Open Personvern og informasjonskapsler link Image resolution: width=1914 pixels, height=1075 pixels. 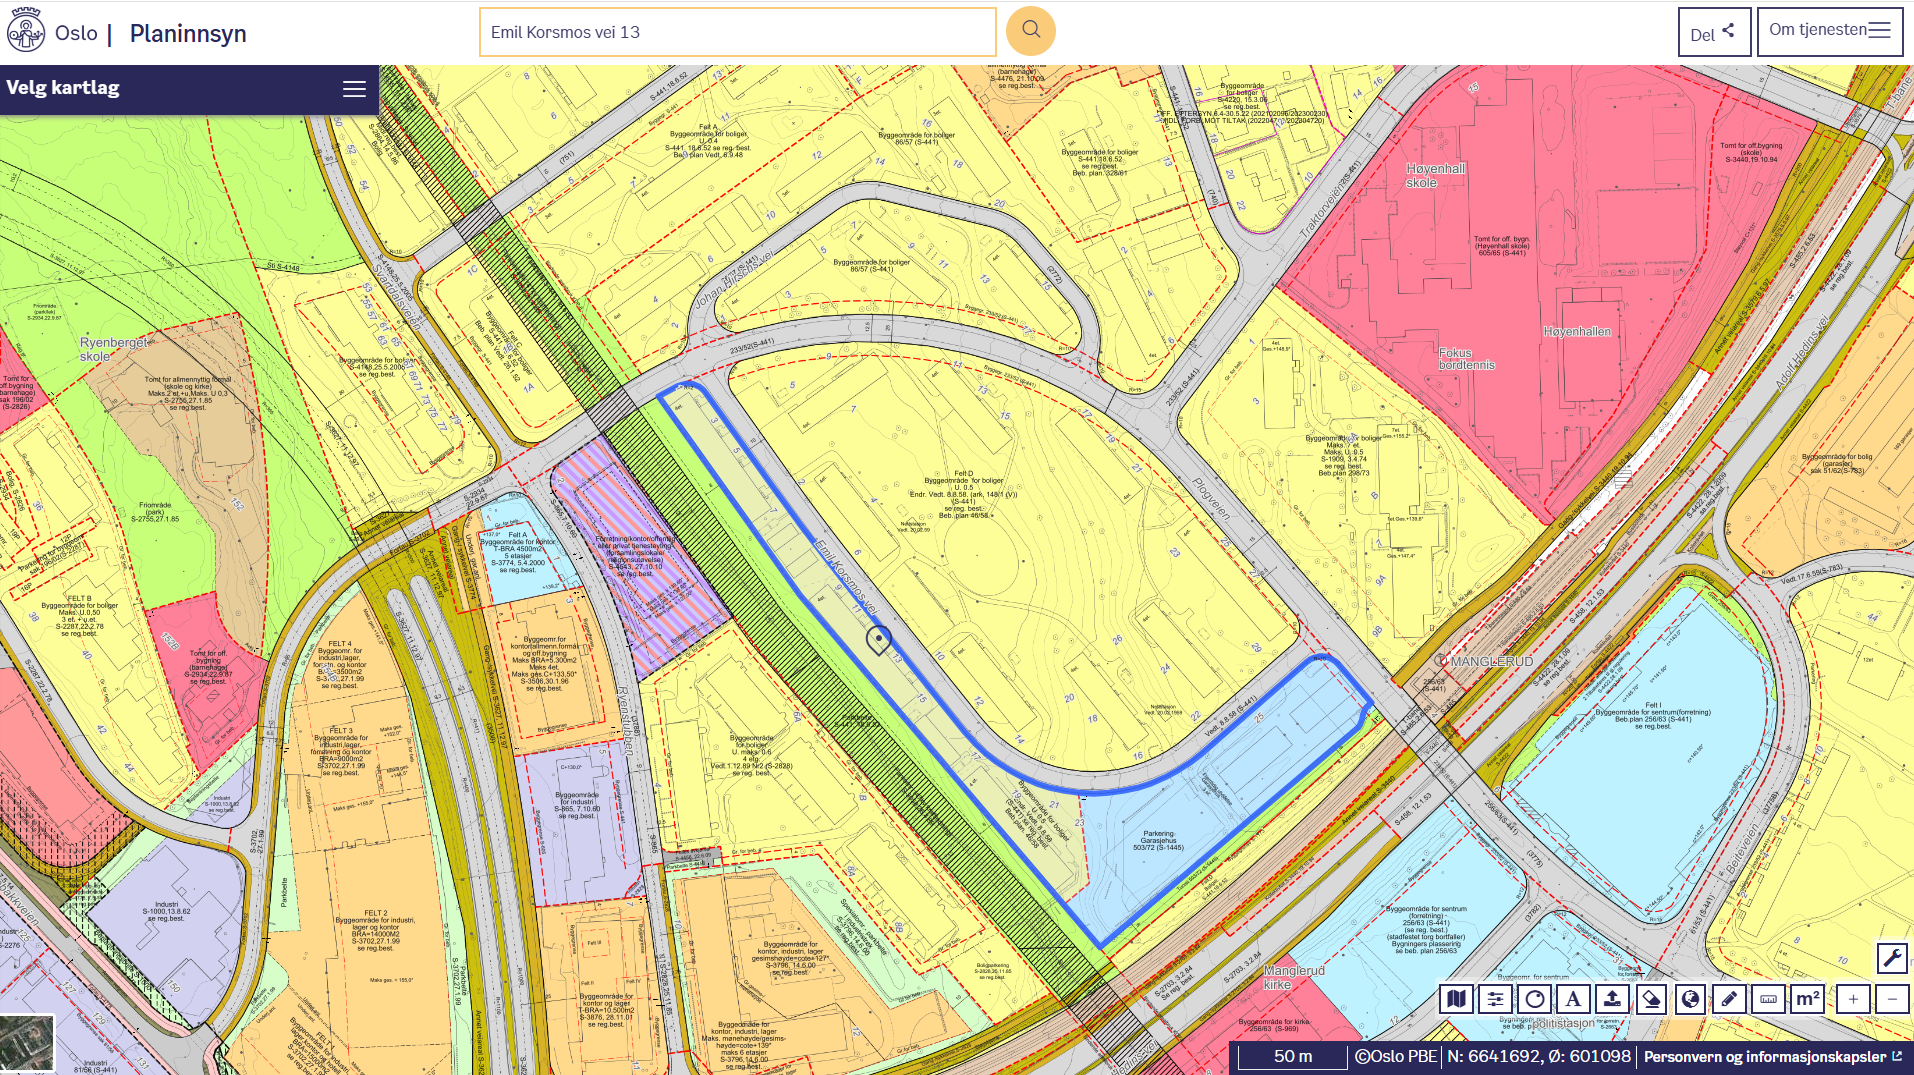pos(1772,1056)
